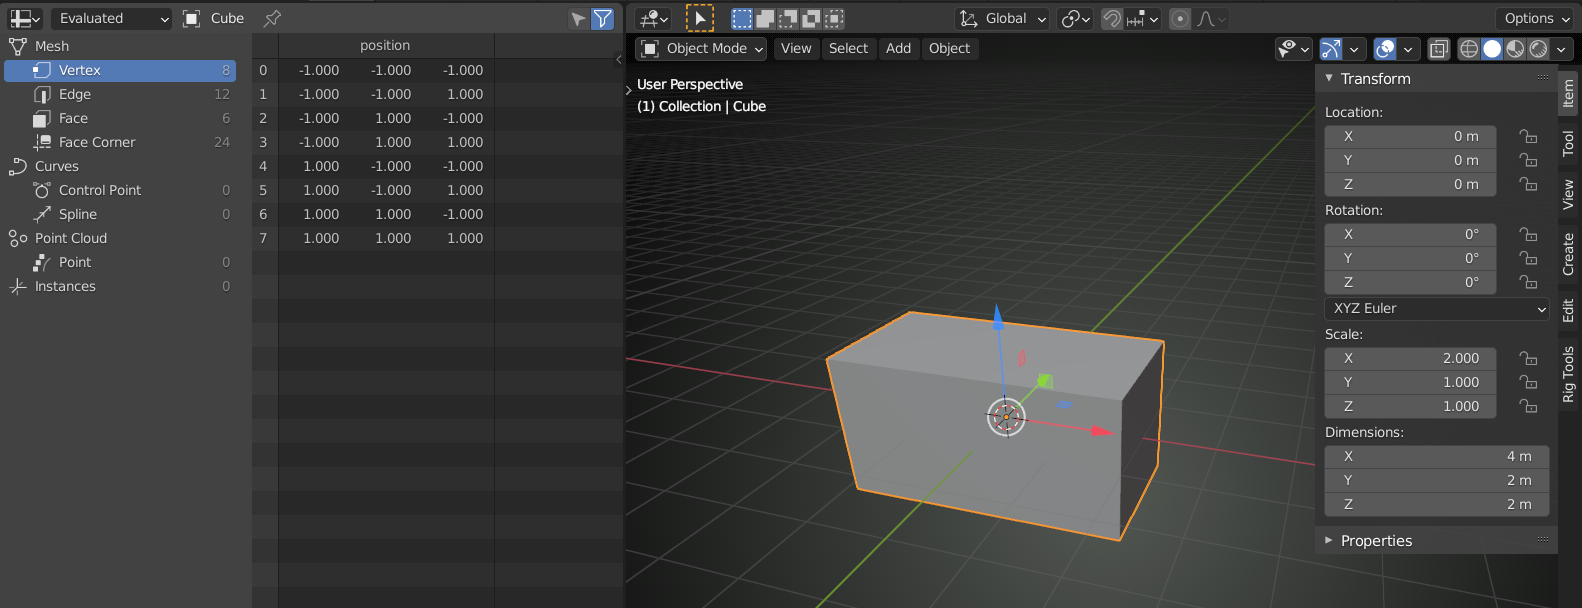Open the 3D viewport editor type menu
Image resolution: width=1582 pixels, height=608 pixels.
click(653, 19)
